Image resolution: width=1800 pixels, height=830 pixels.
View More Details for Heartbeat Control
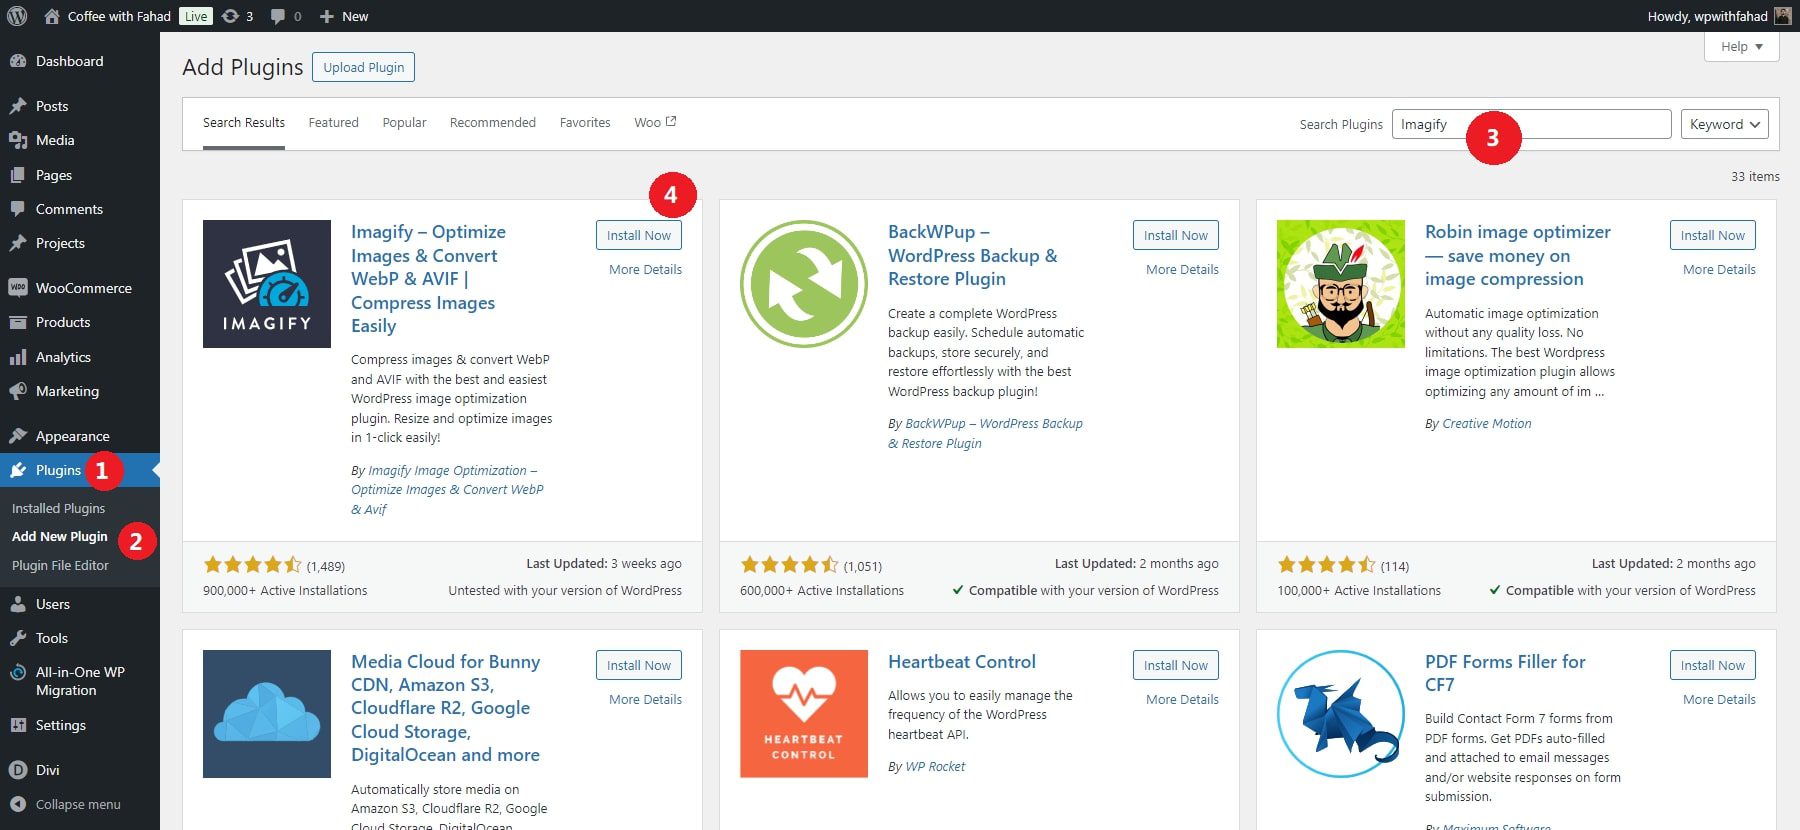coord(1182,700)
